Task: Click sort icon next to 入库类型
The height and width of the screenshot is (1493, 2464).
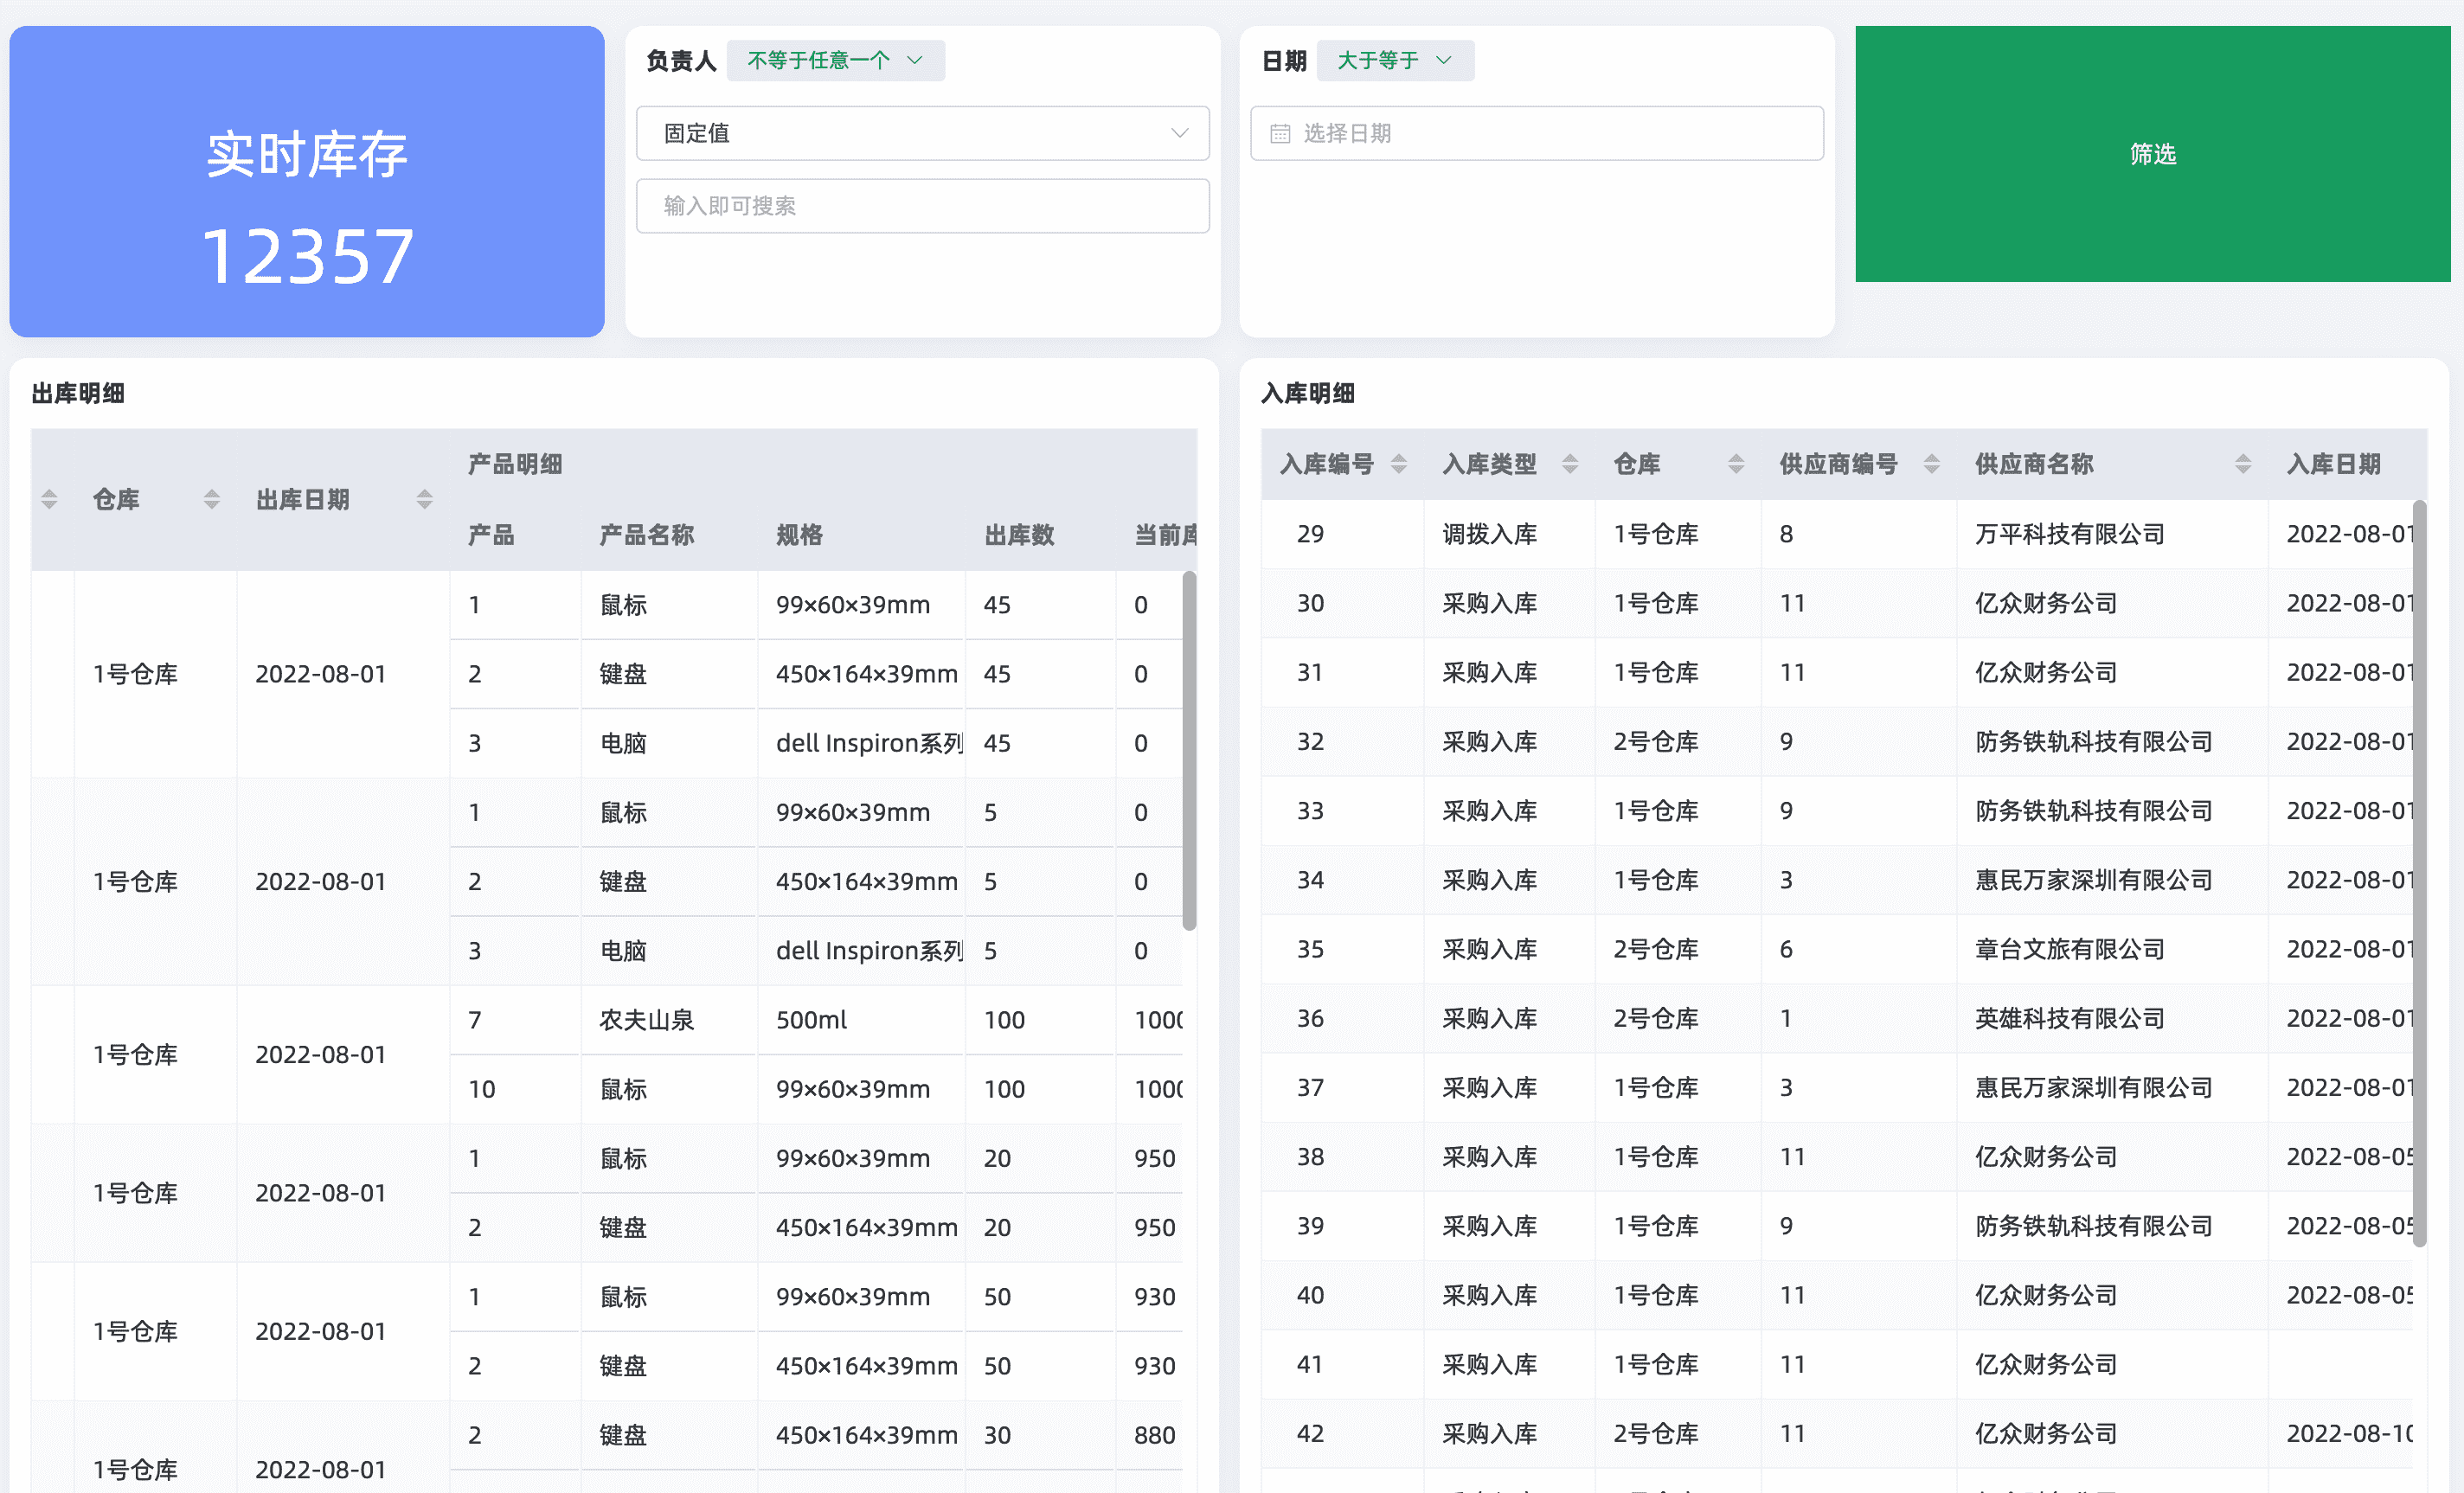Action: tap(1569, 464)
